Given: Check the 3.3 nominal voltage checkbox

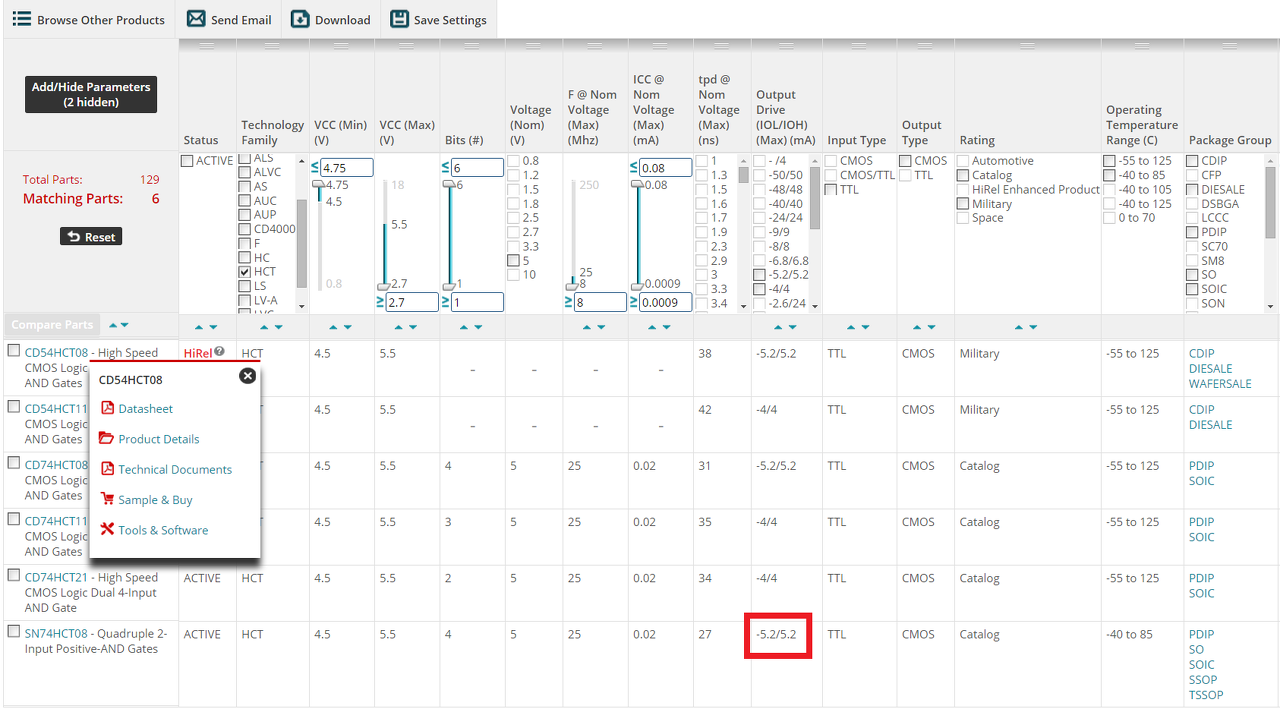Looking at the screenshot, I should (x=513, y=246).
